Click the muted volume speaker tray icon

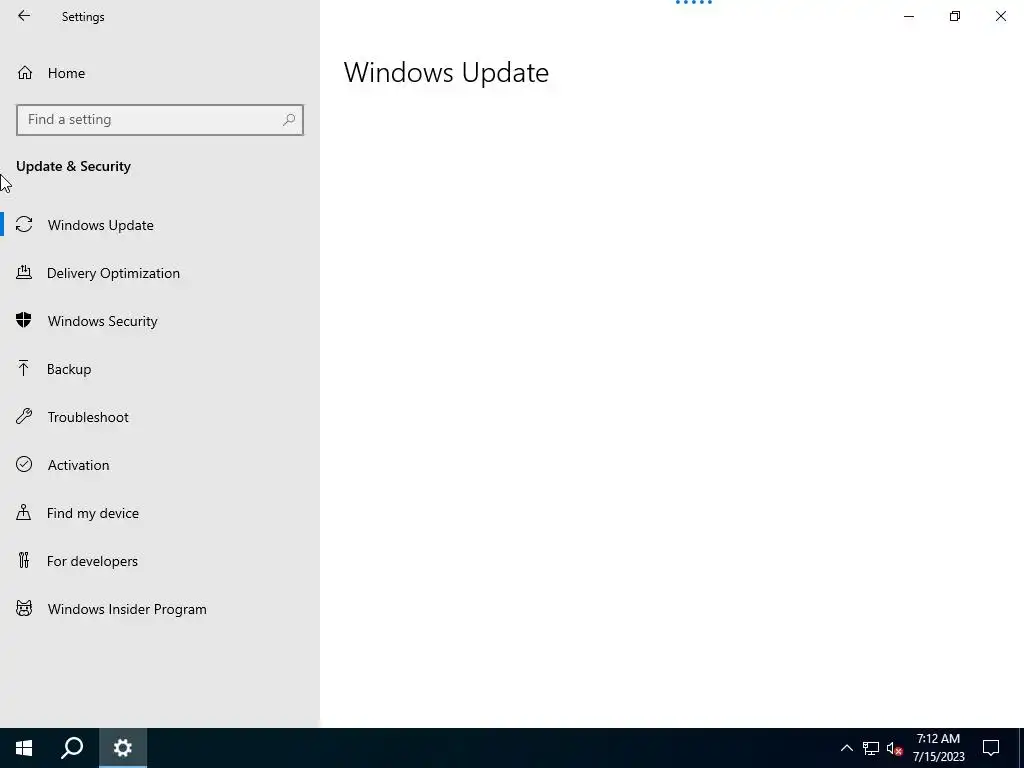(x=894, y=748)
